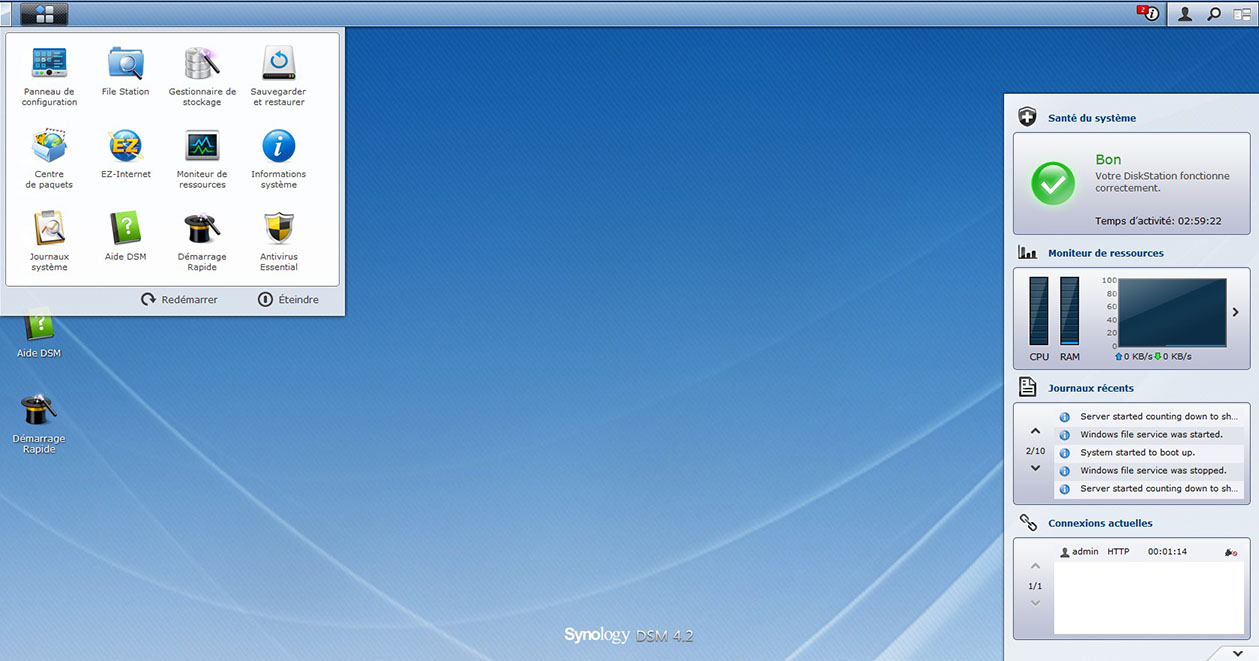Click 'Temps d'activité: 02:59:22' text
Viewport: 1259px width, 661px height.
(1158, 221)
